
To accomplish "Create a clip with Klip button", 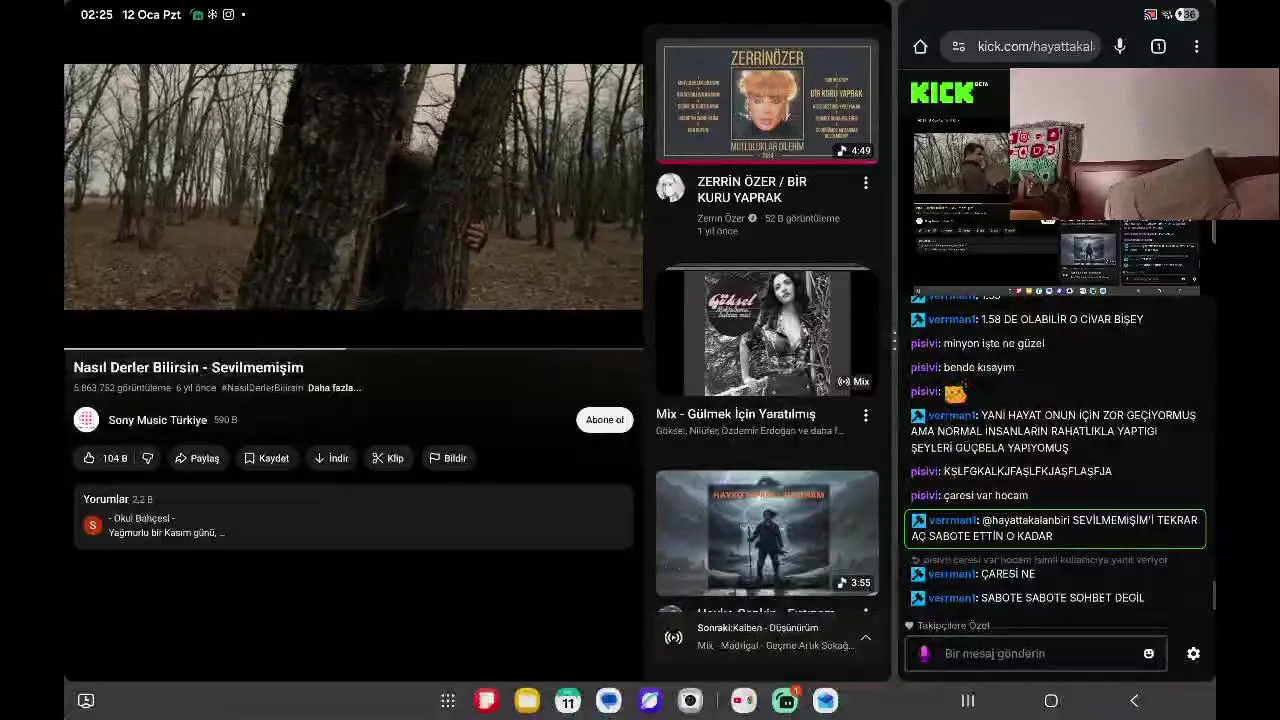I will coord(388,458).
